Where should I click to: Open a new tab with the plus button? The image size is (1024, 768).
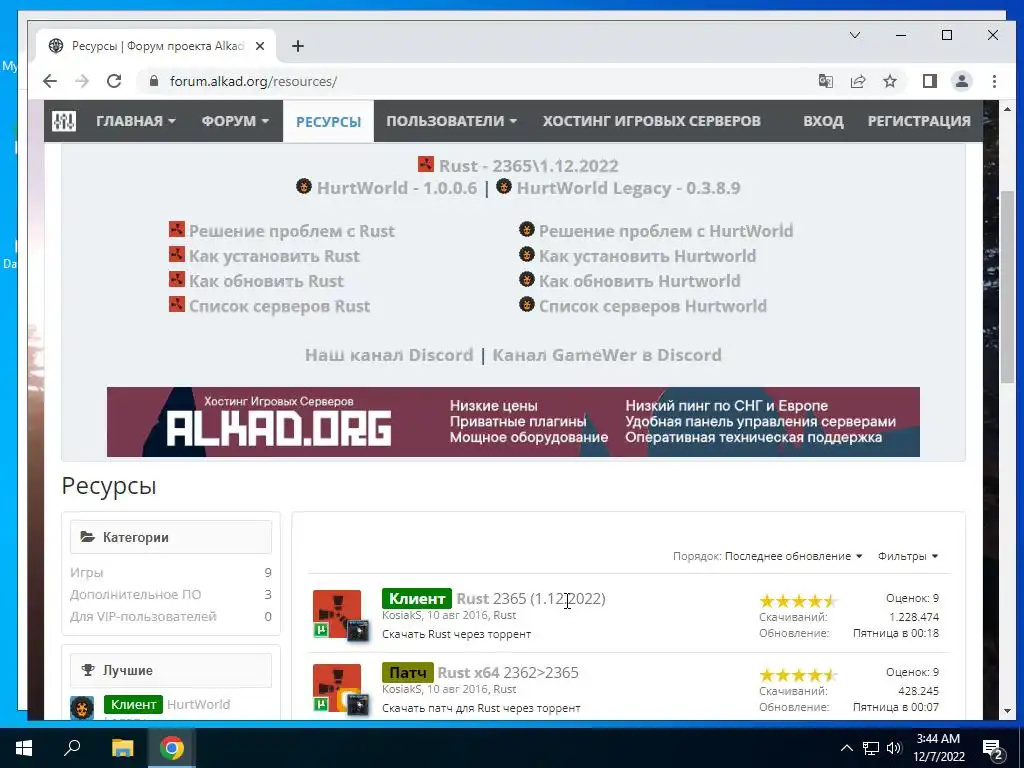coord(298,46)
